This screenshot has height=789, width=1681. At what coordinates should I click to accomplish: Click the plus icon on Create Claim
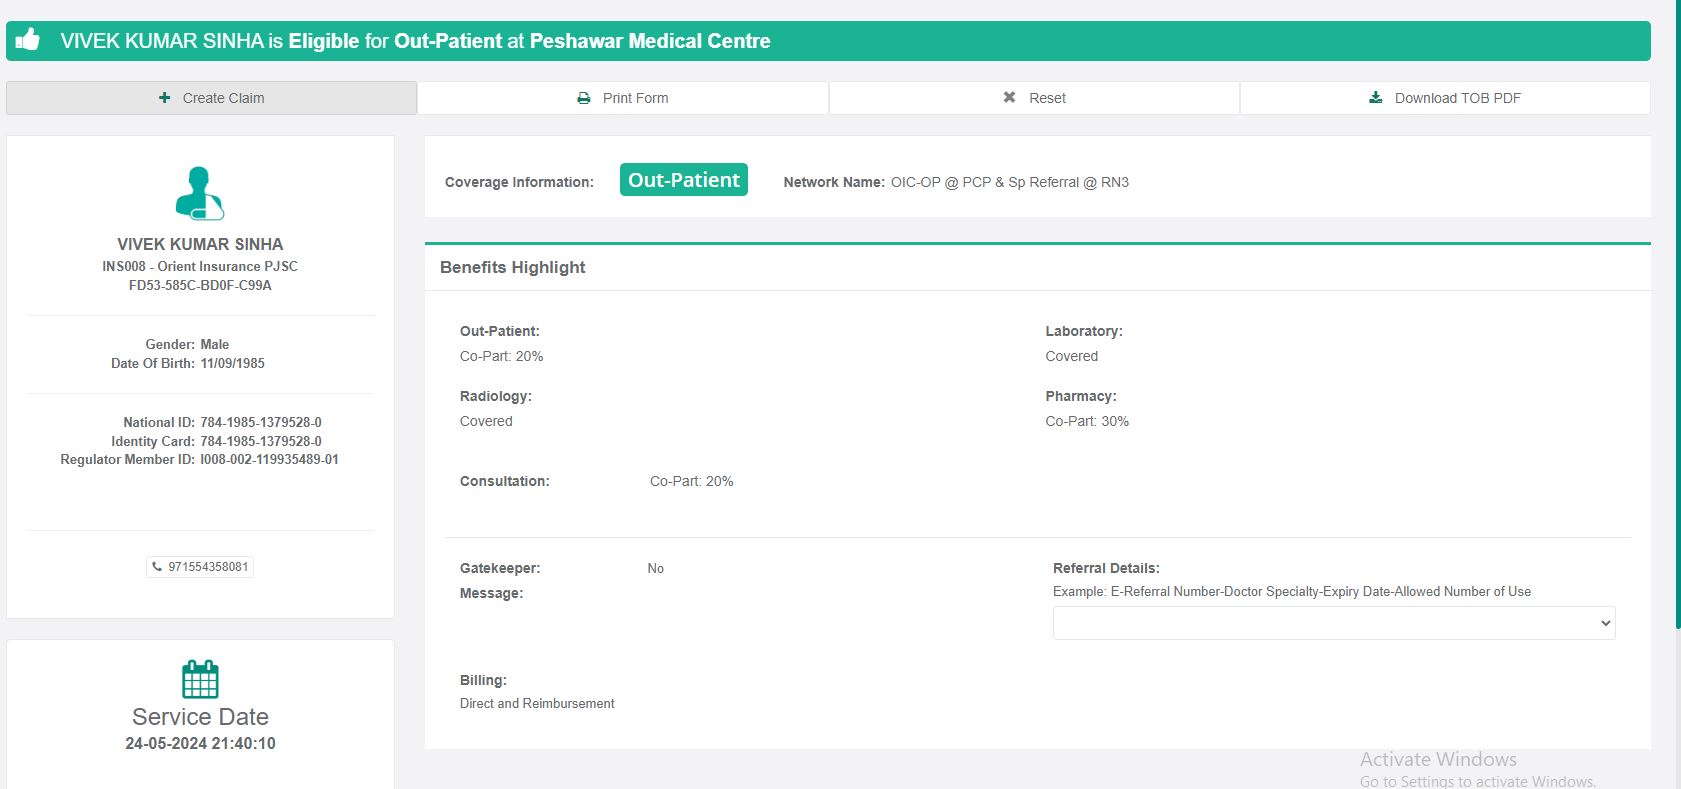[164, 98]
